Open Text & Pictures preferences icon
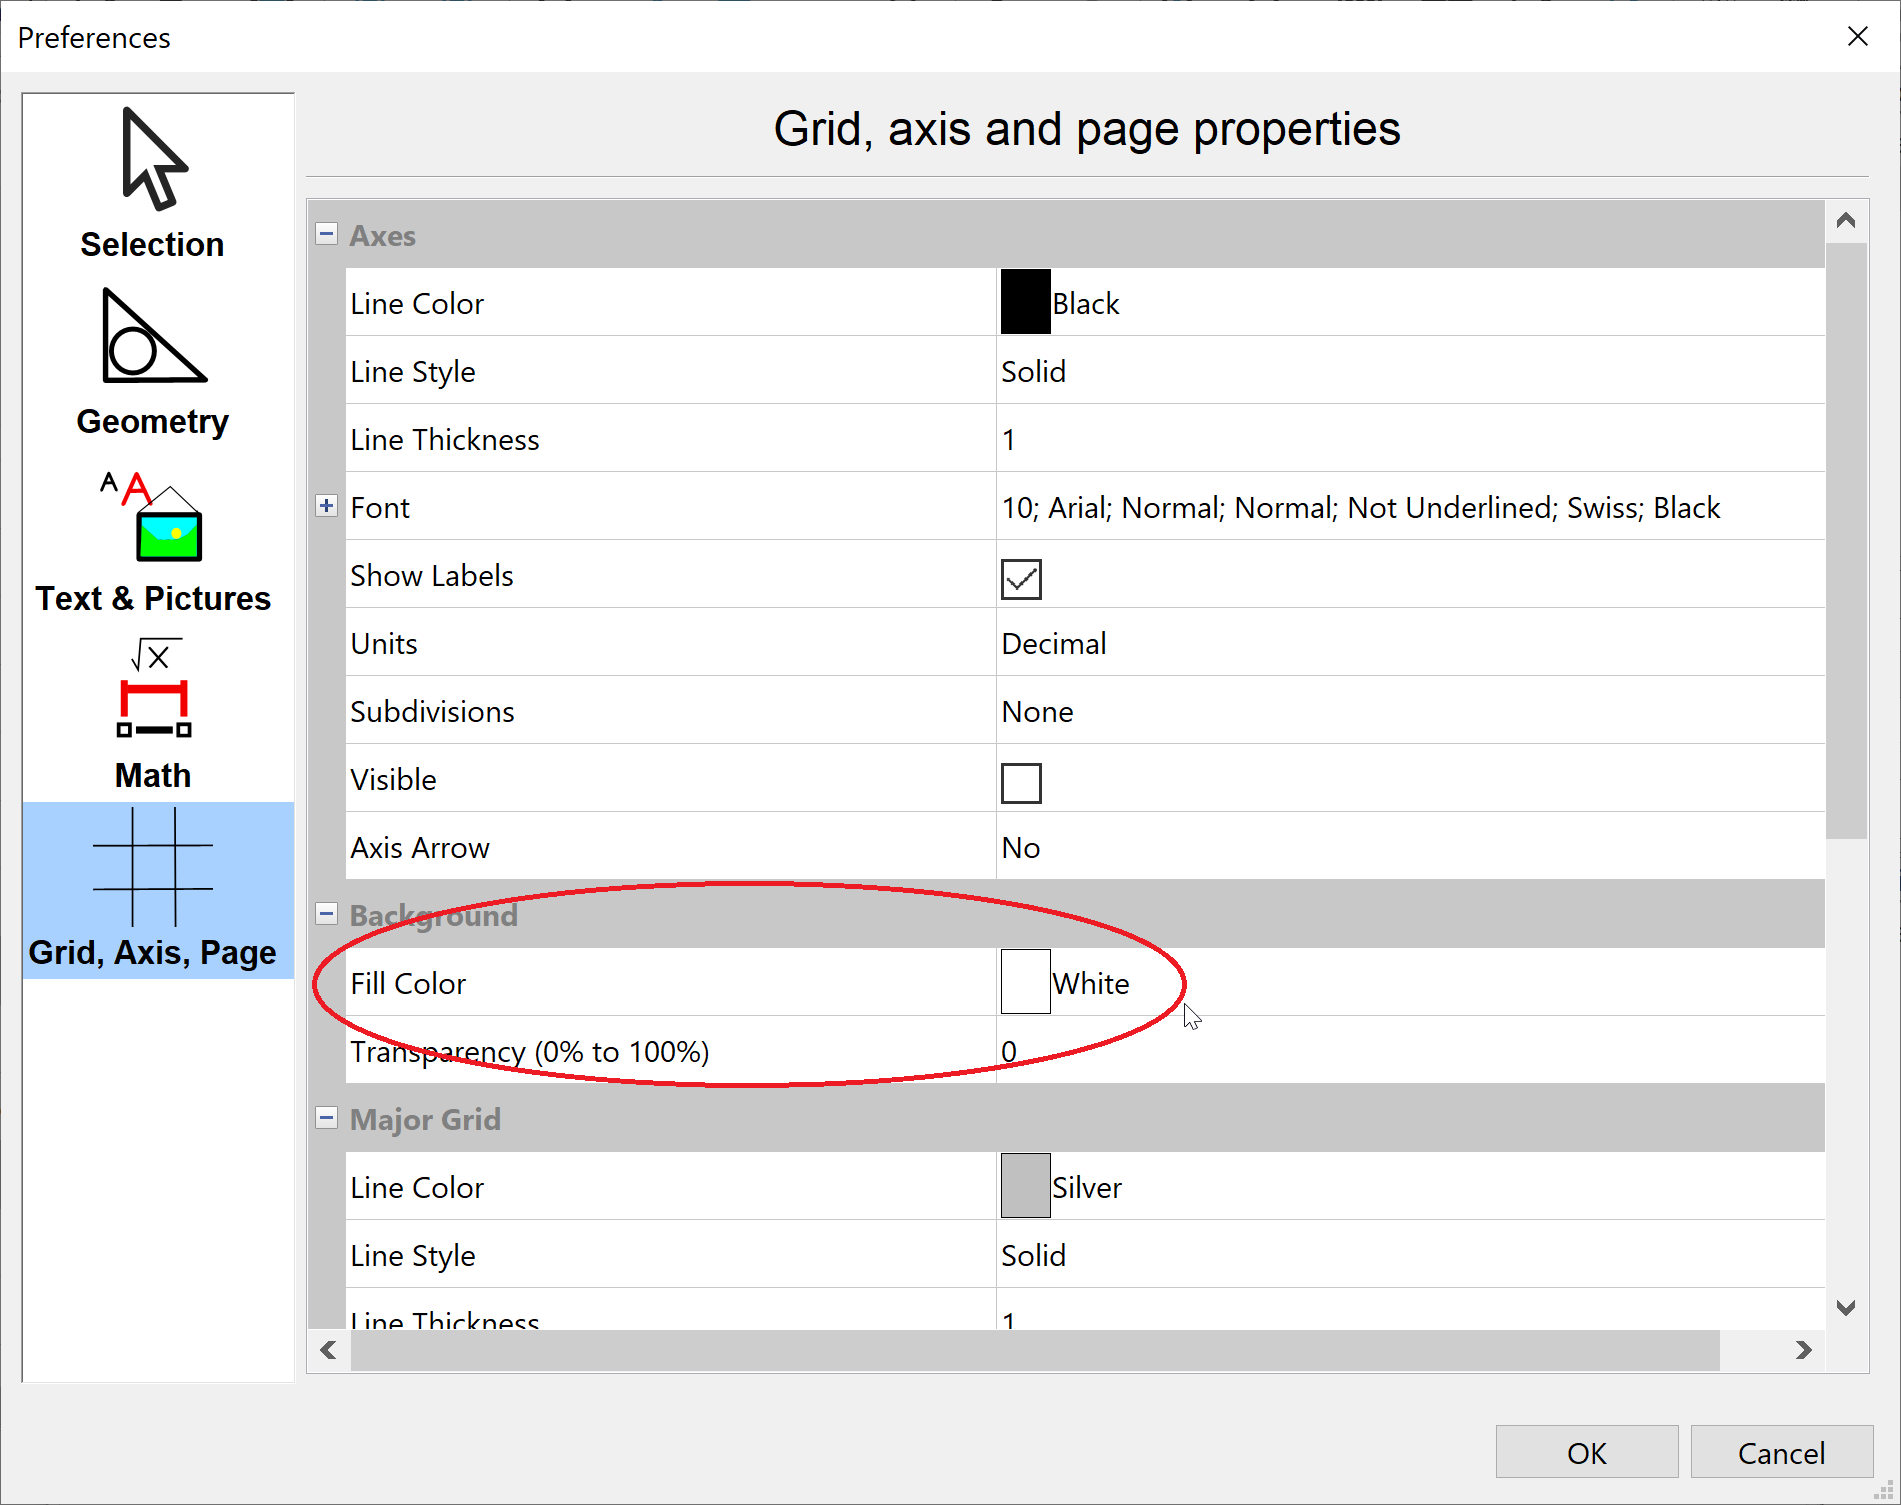Viewport: 1901px width, 1505px height. pos(153,517)
